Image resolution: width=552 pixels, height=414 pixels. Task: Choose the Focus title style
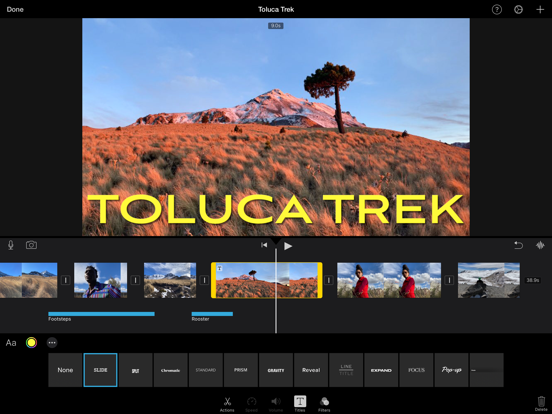[416, 370]
